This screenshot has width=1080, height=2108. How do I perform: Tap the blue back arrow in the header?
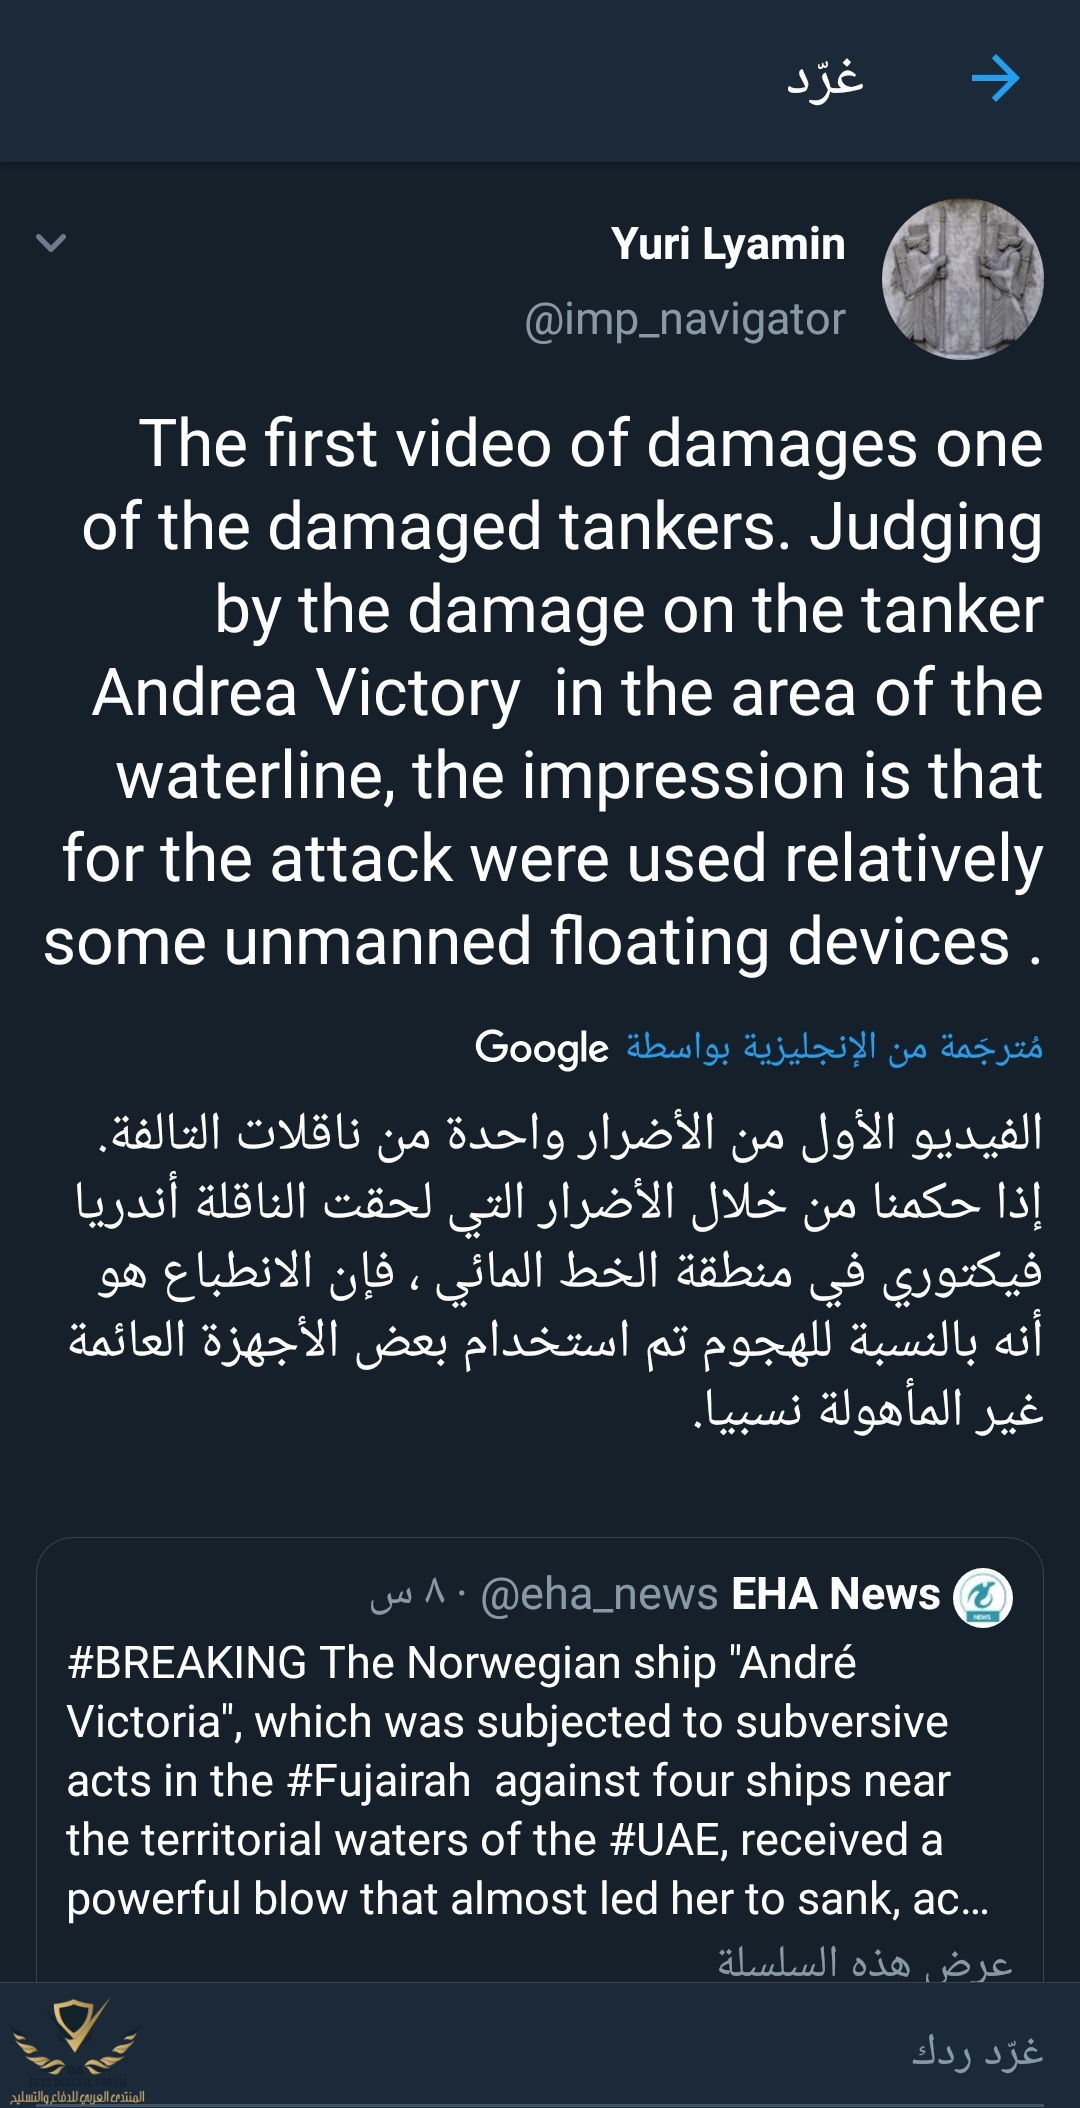pos(995,79)
